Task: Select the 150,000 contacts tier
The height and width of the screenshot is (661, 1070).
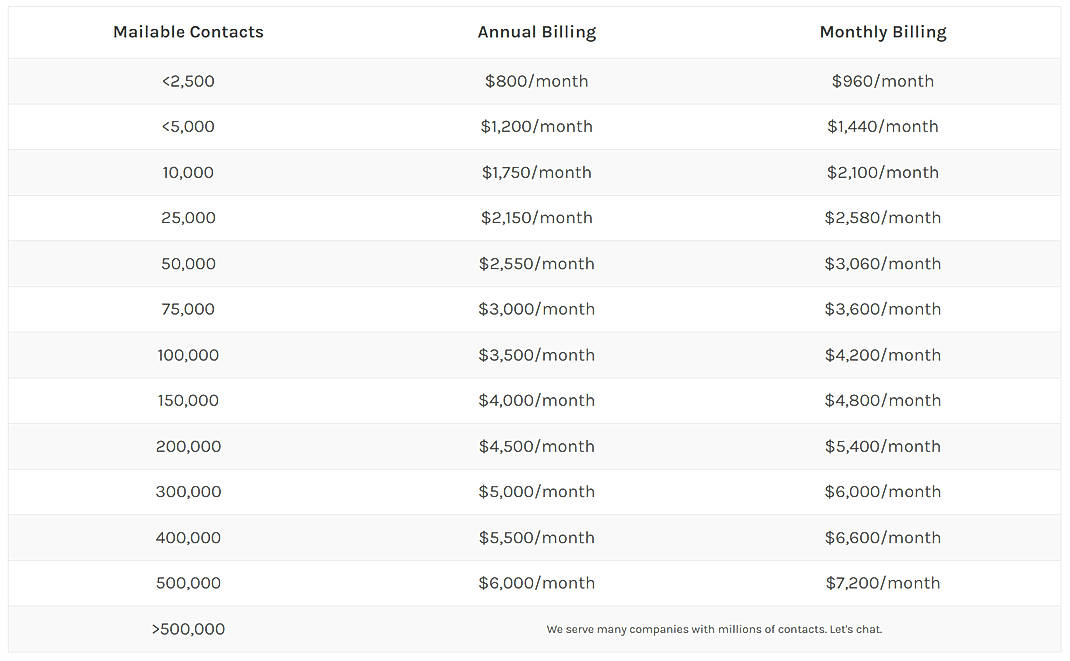Action: 188,400
